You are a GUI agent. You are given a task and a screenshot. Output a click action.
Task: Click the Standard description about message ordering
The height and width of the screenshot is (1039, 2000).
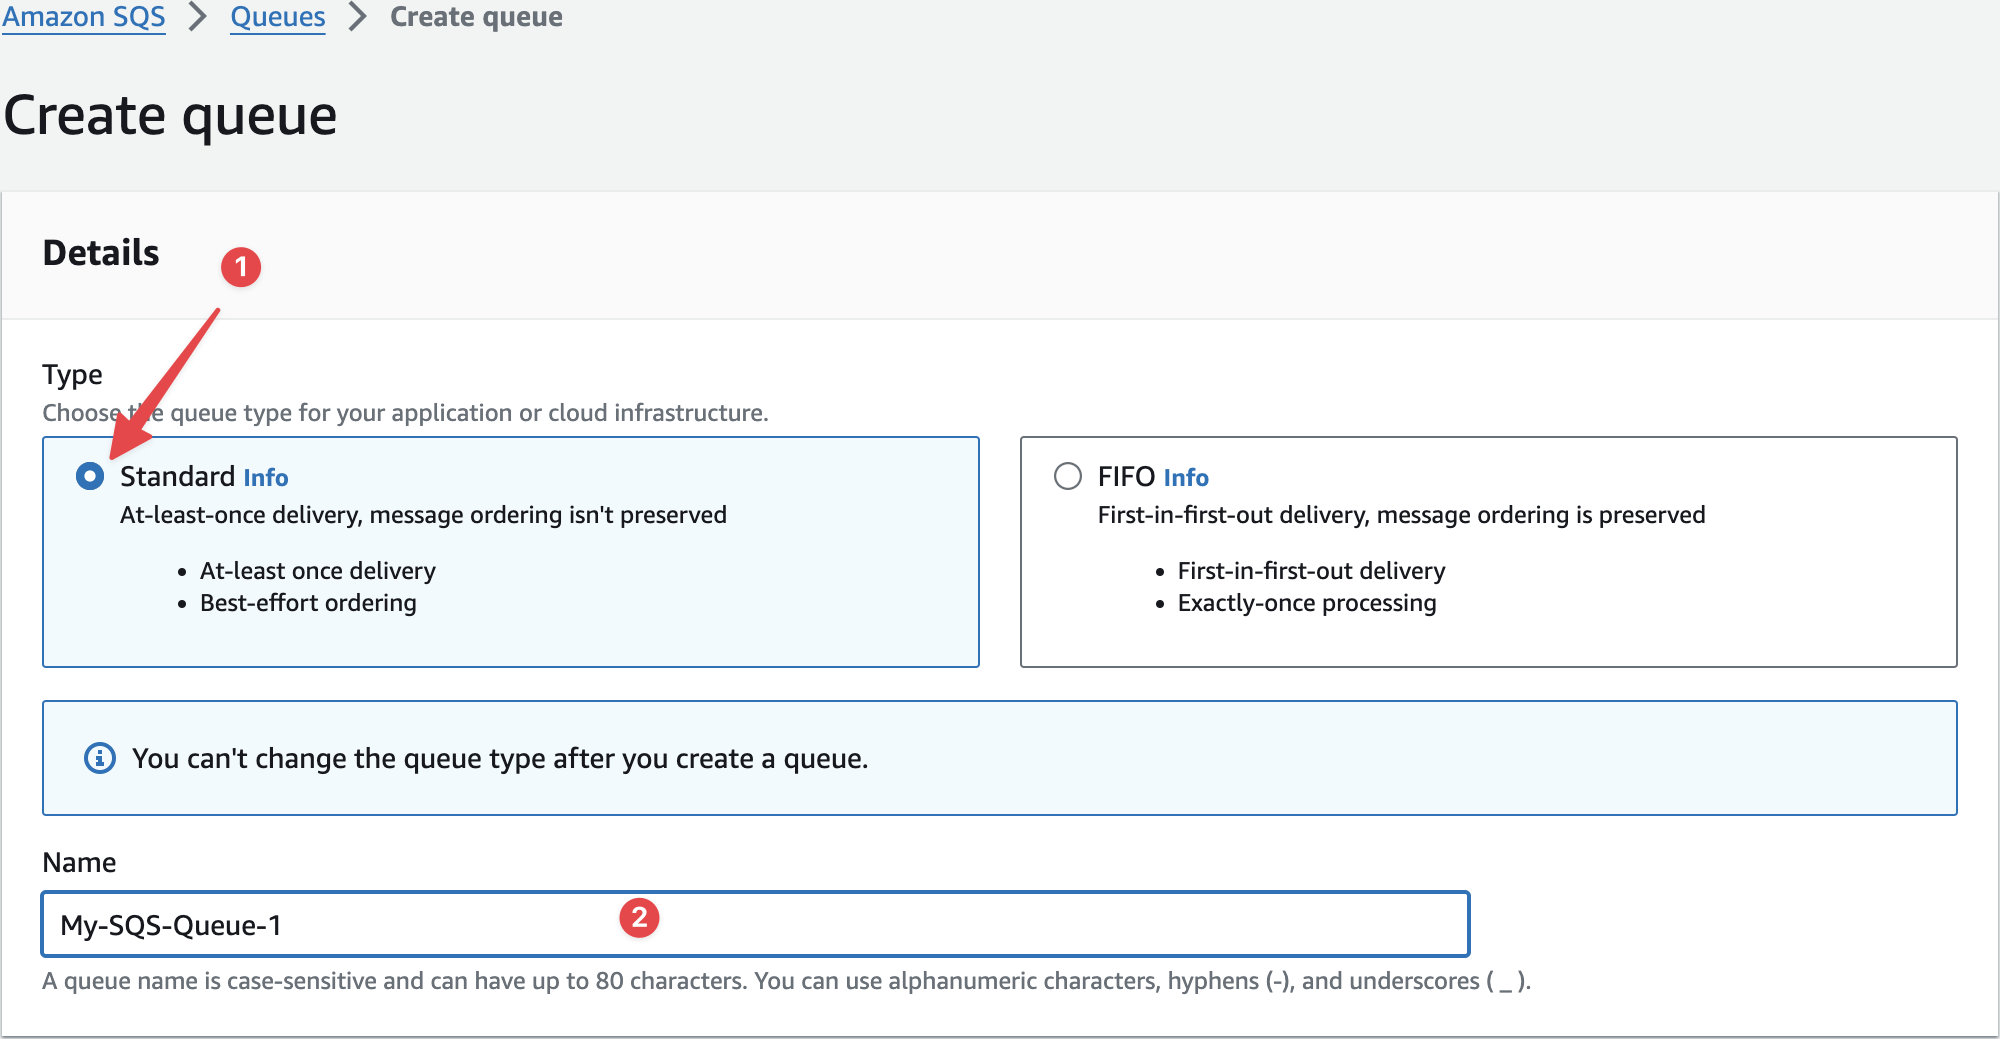[423, 515]
